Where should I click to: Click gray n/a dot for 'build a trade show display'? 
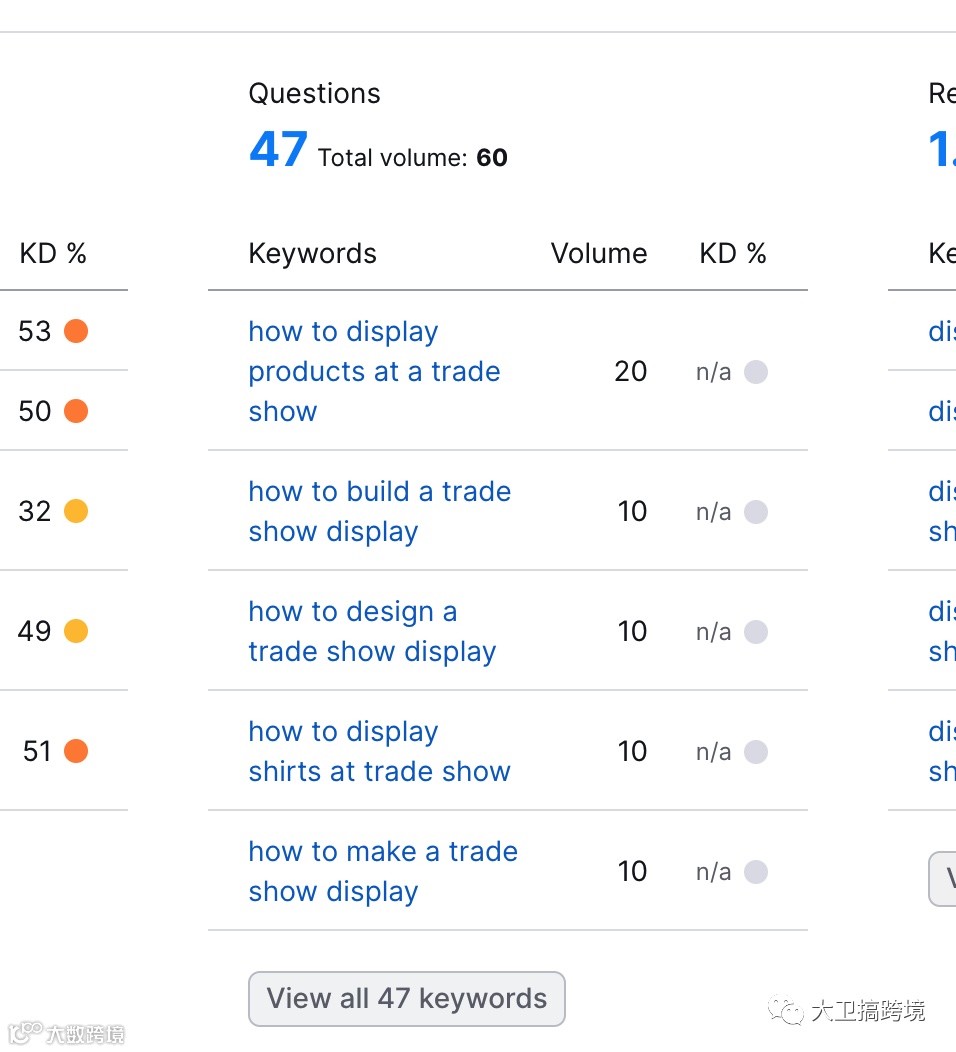(756, 512)
